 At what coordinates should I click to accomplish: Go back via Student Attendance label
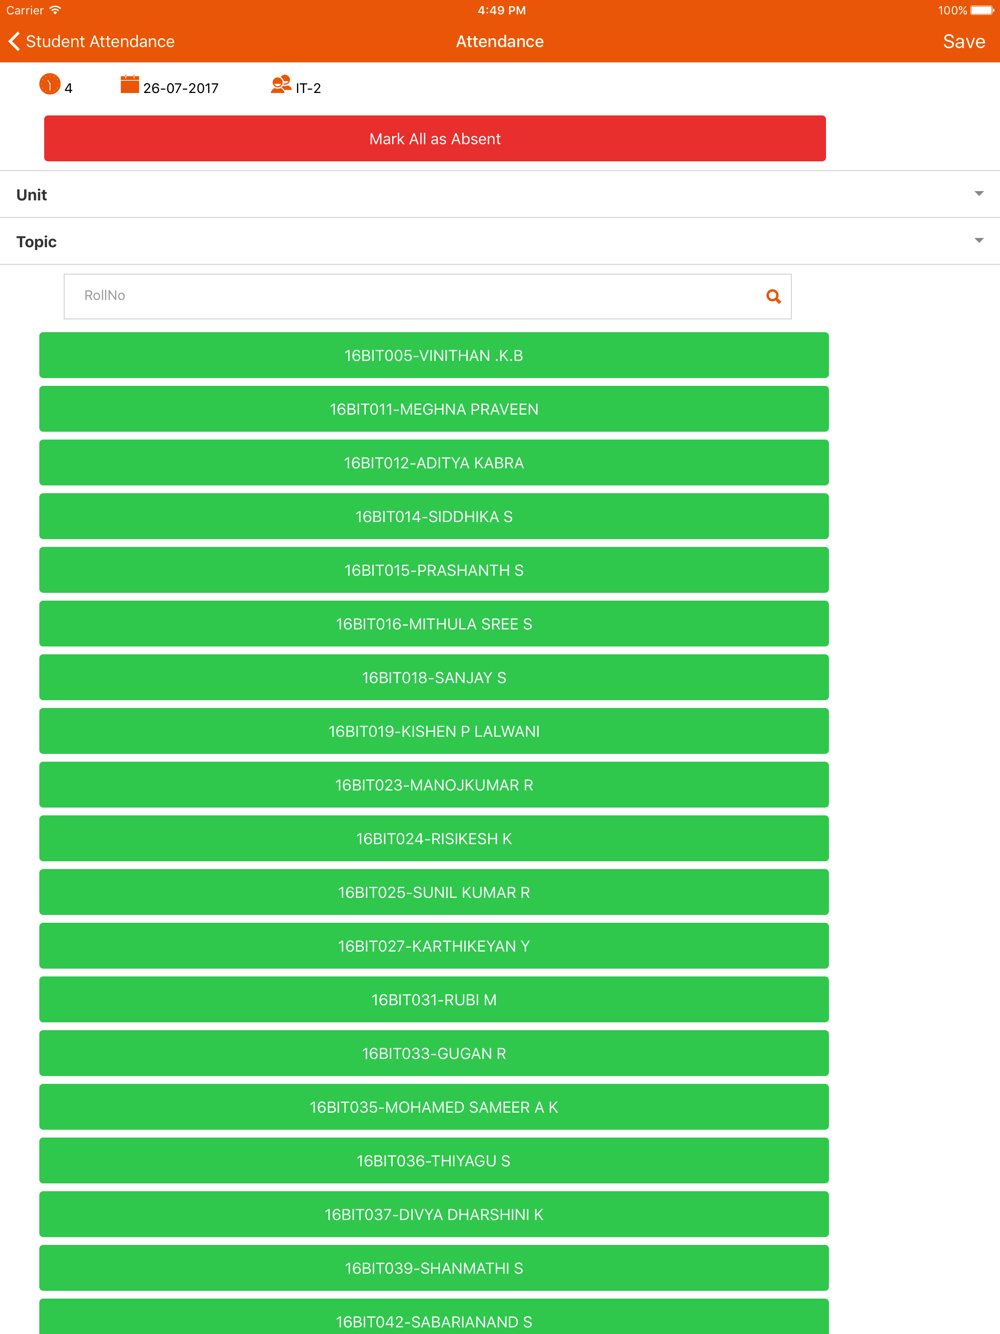[x=100, y=41]
